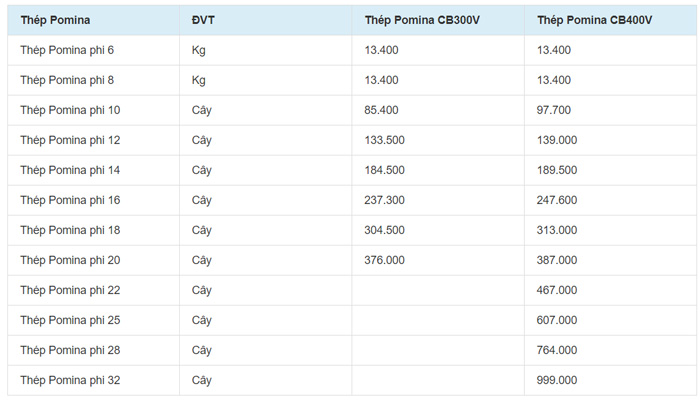Screen dimensions: 700x401
Task: Click the price 313.000 cell
Action: [x=557, y=230]
